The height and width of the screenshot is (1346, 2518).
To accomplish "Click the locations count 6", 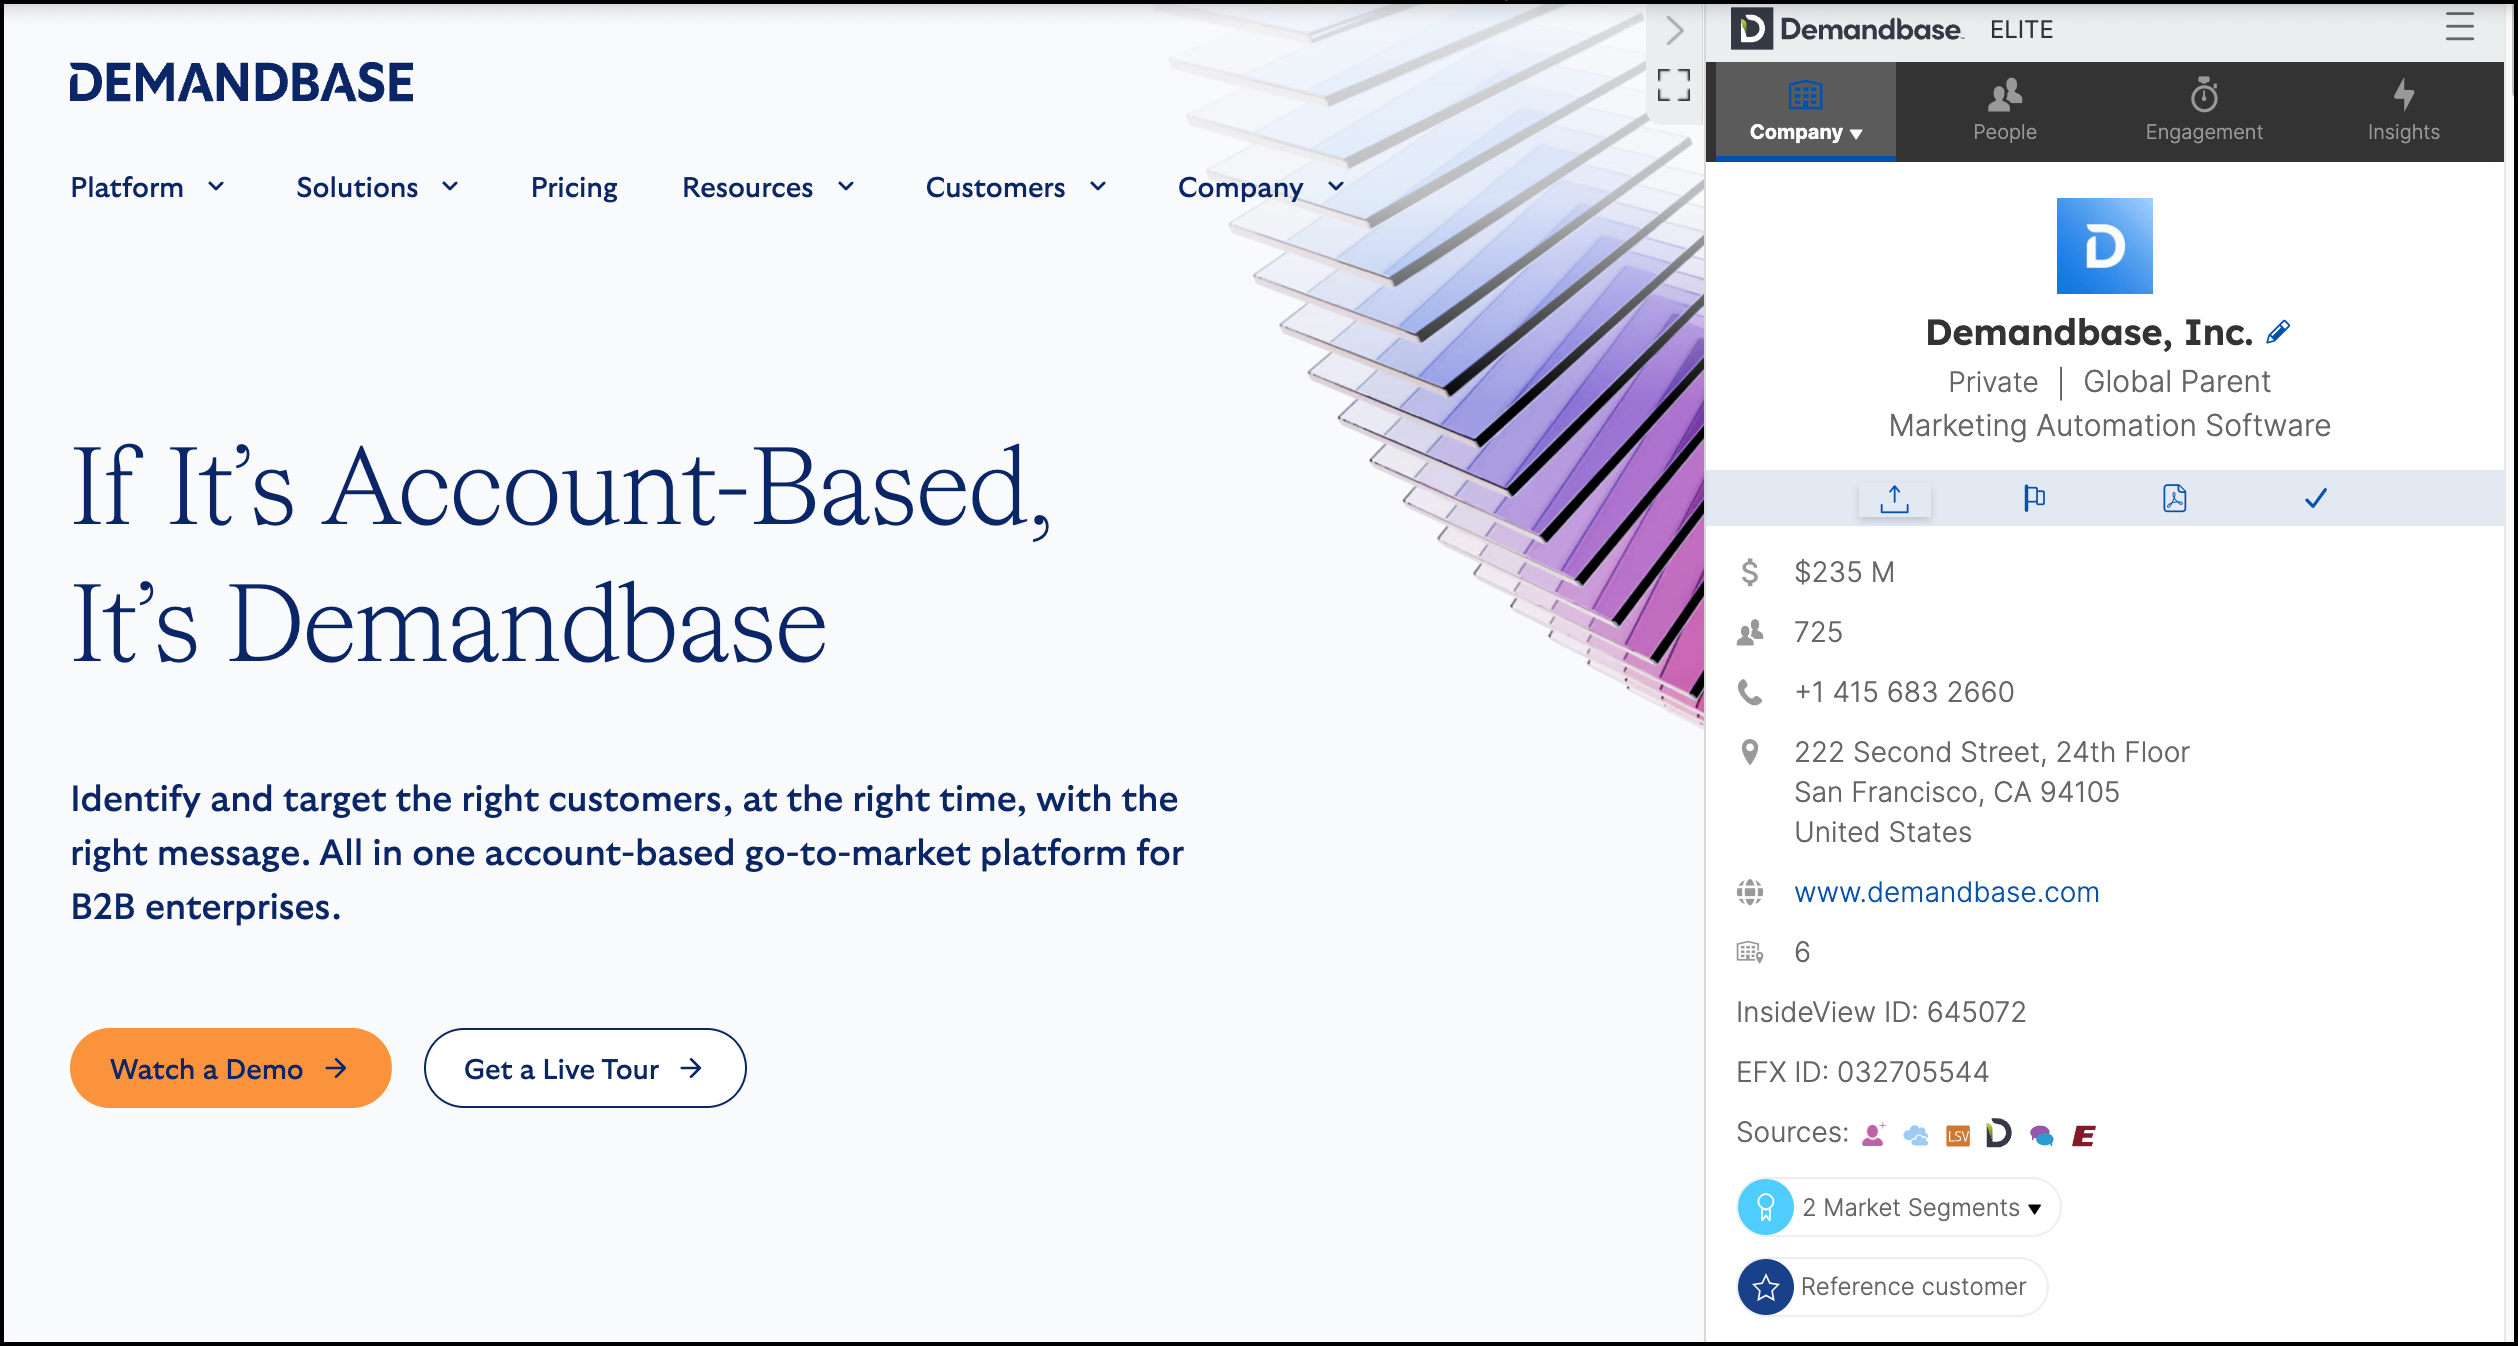I will pos(1802,952).
